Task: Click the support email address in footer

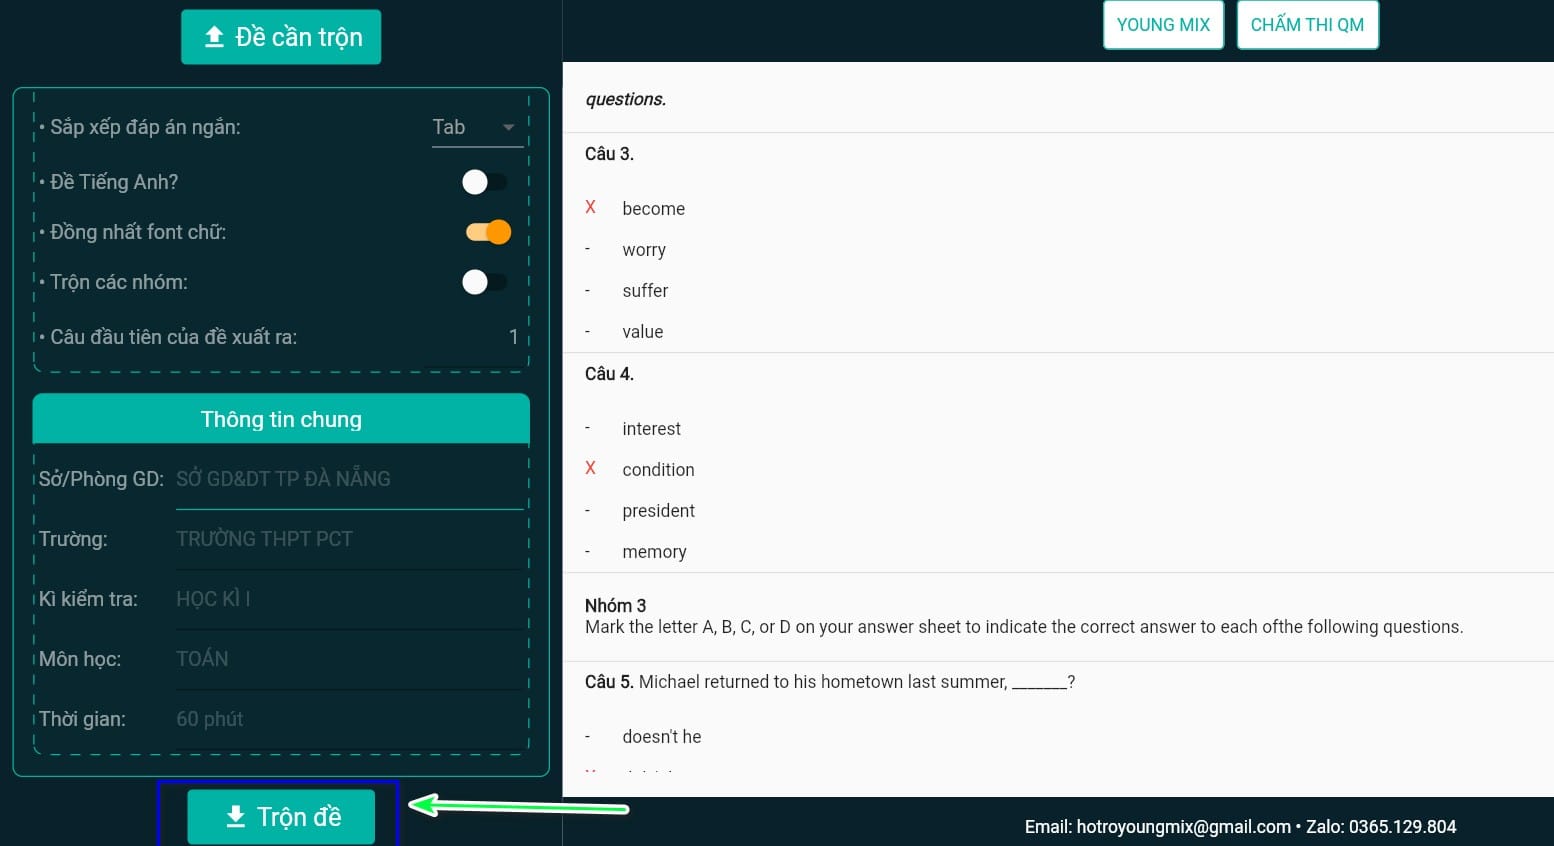Action: click(1183, 827)
